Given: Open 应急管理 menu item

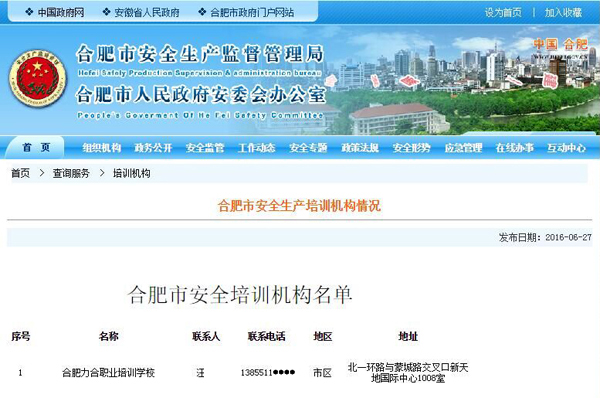Looking at the screenshot, I should [x=463, y=148].
